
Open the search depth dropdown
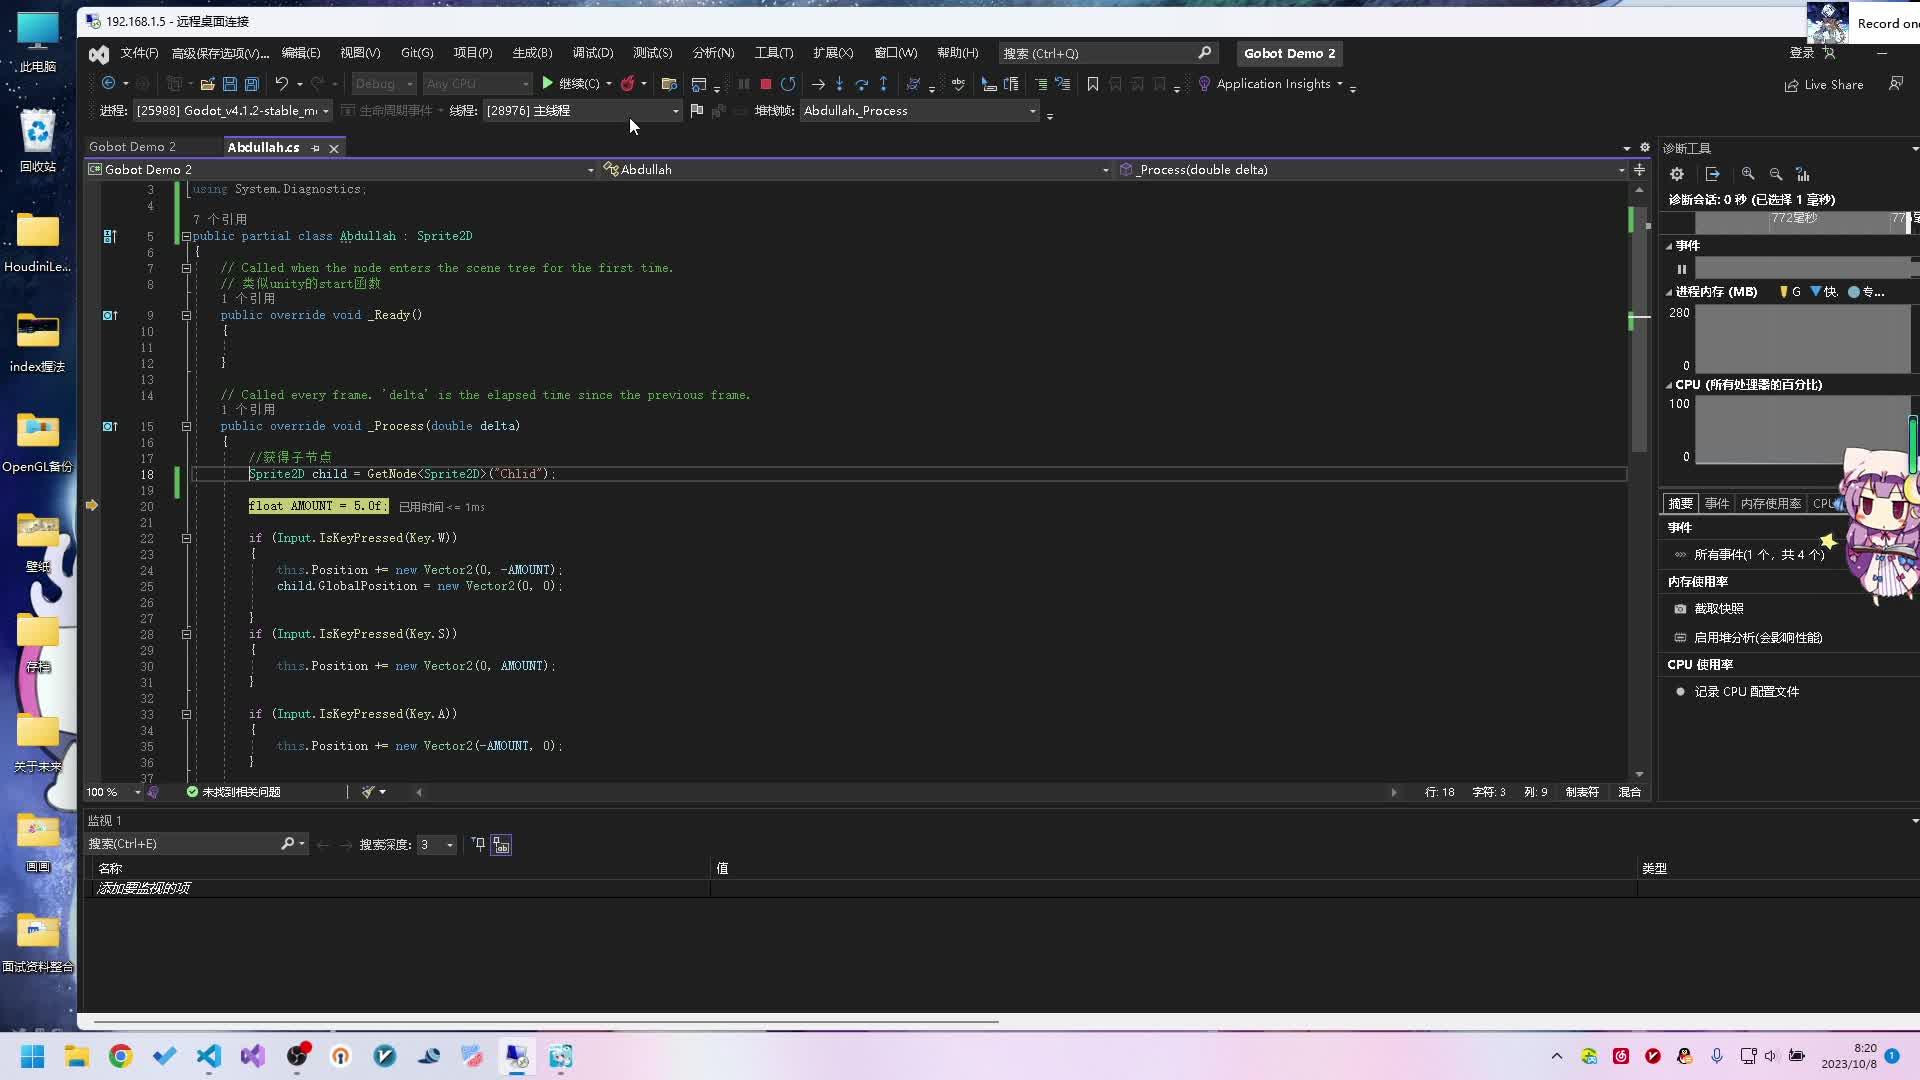449,845
